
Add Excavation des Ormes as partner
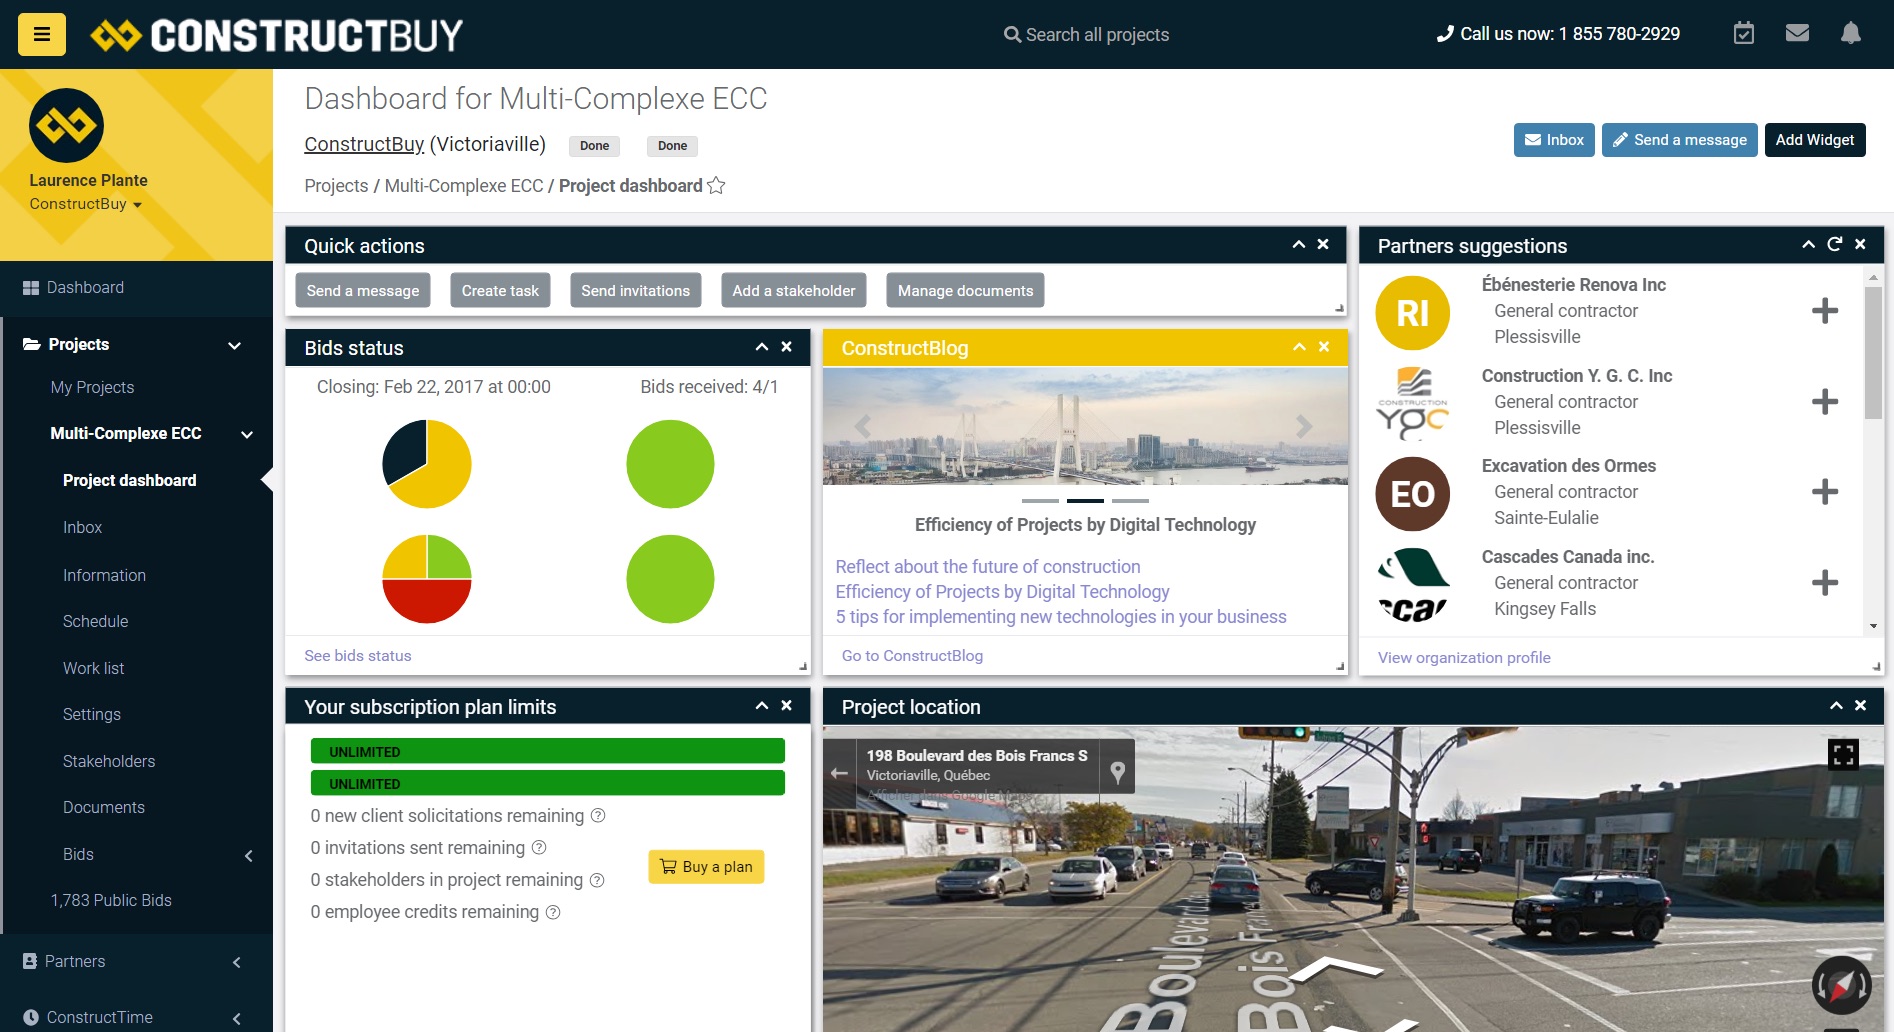tap(1825, 492)
